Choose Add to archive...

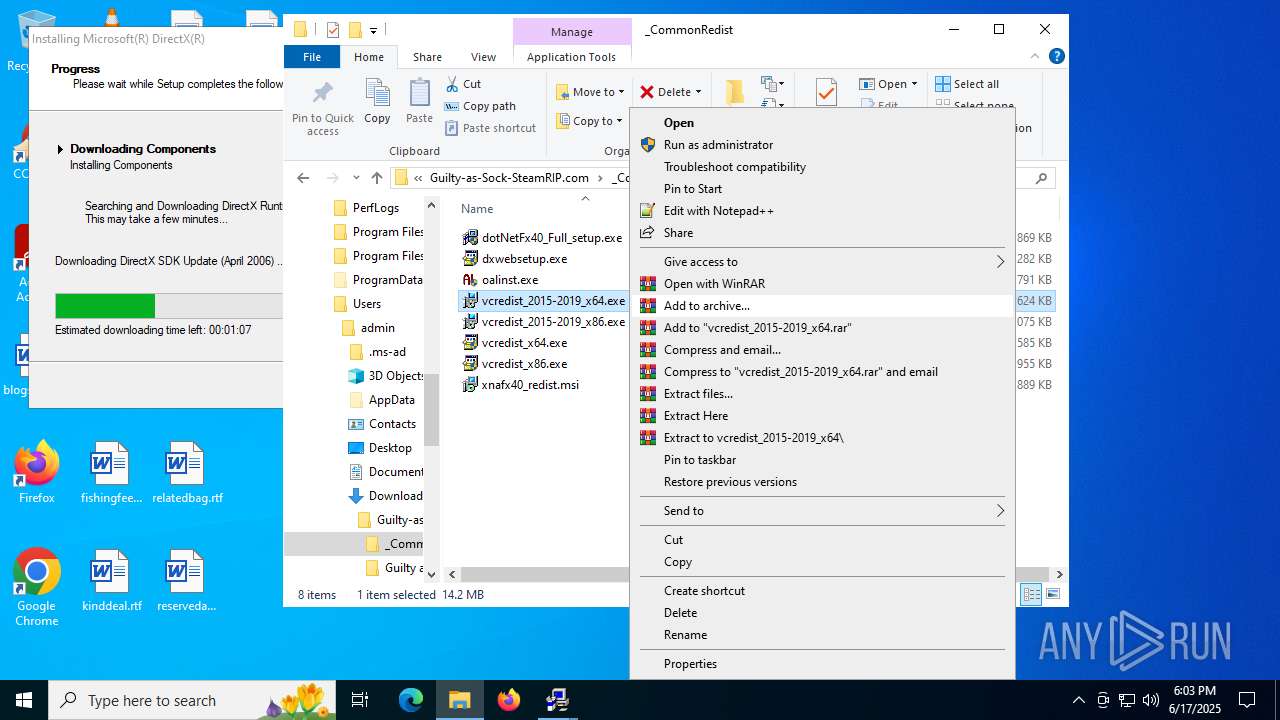[822, 306]
